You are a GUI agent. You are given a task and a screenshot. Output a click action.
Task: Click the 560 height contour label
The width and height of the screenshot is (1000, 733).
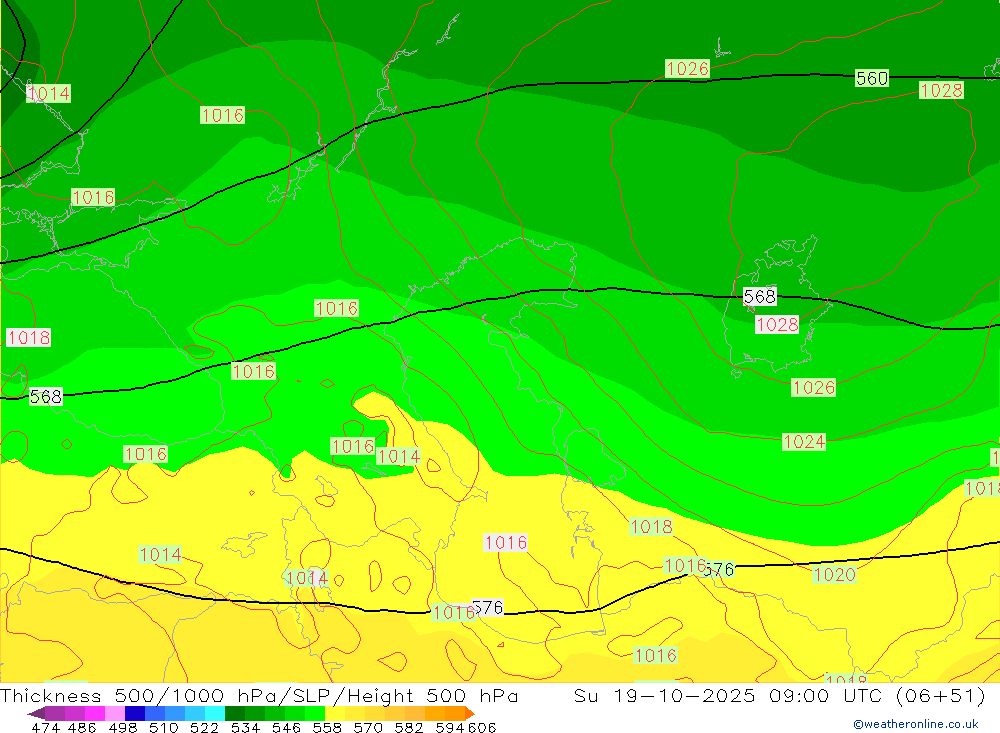click(x=872, y=78)
